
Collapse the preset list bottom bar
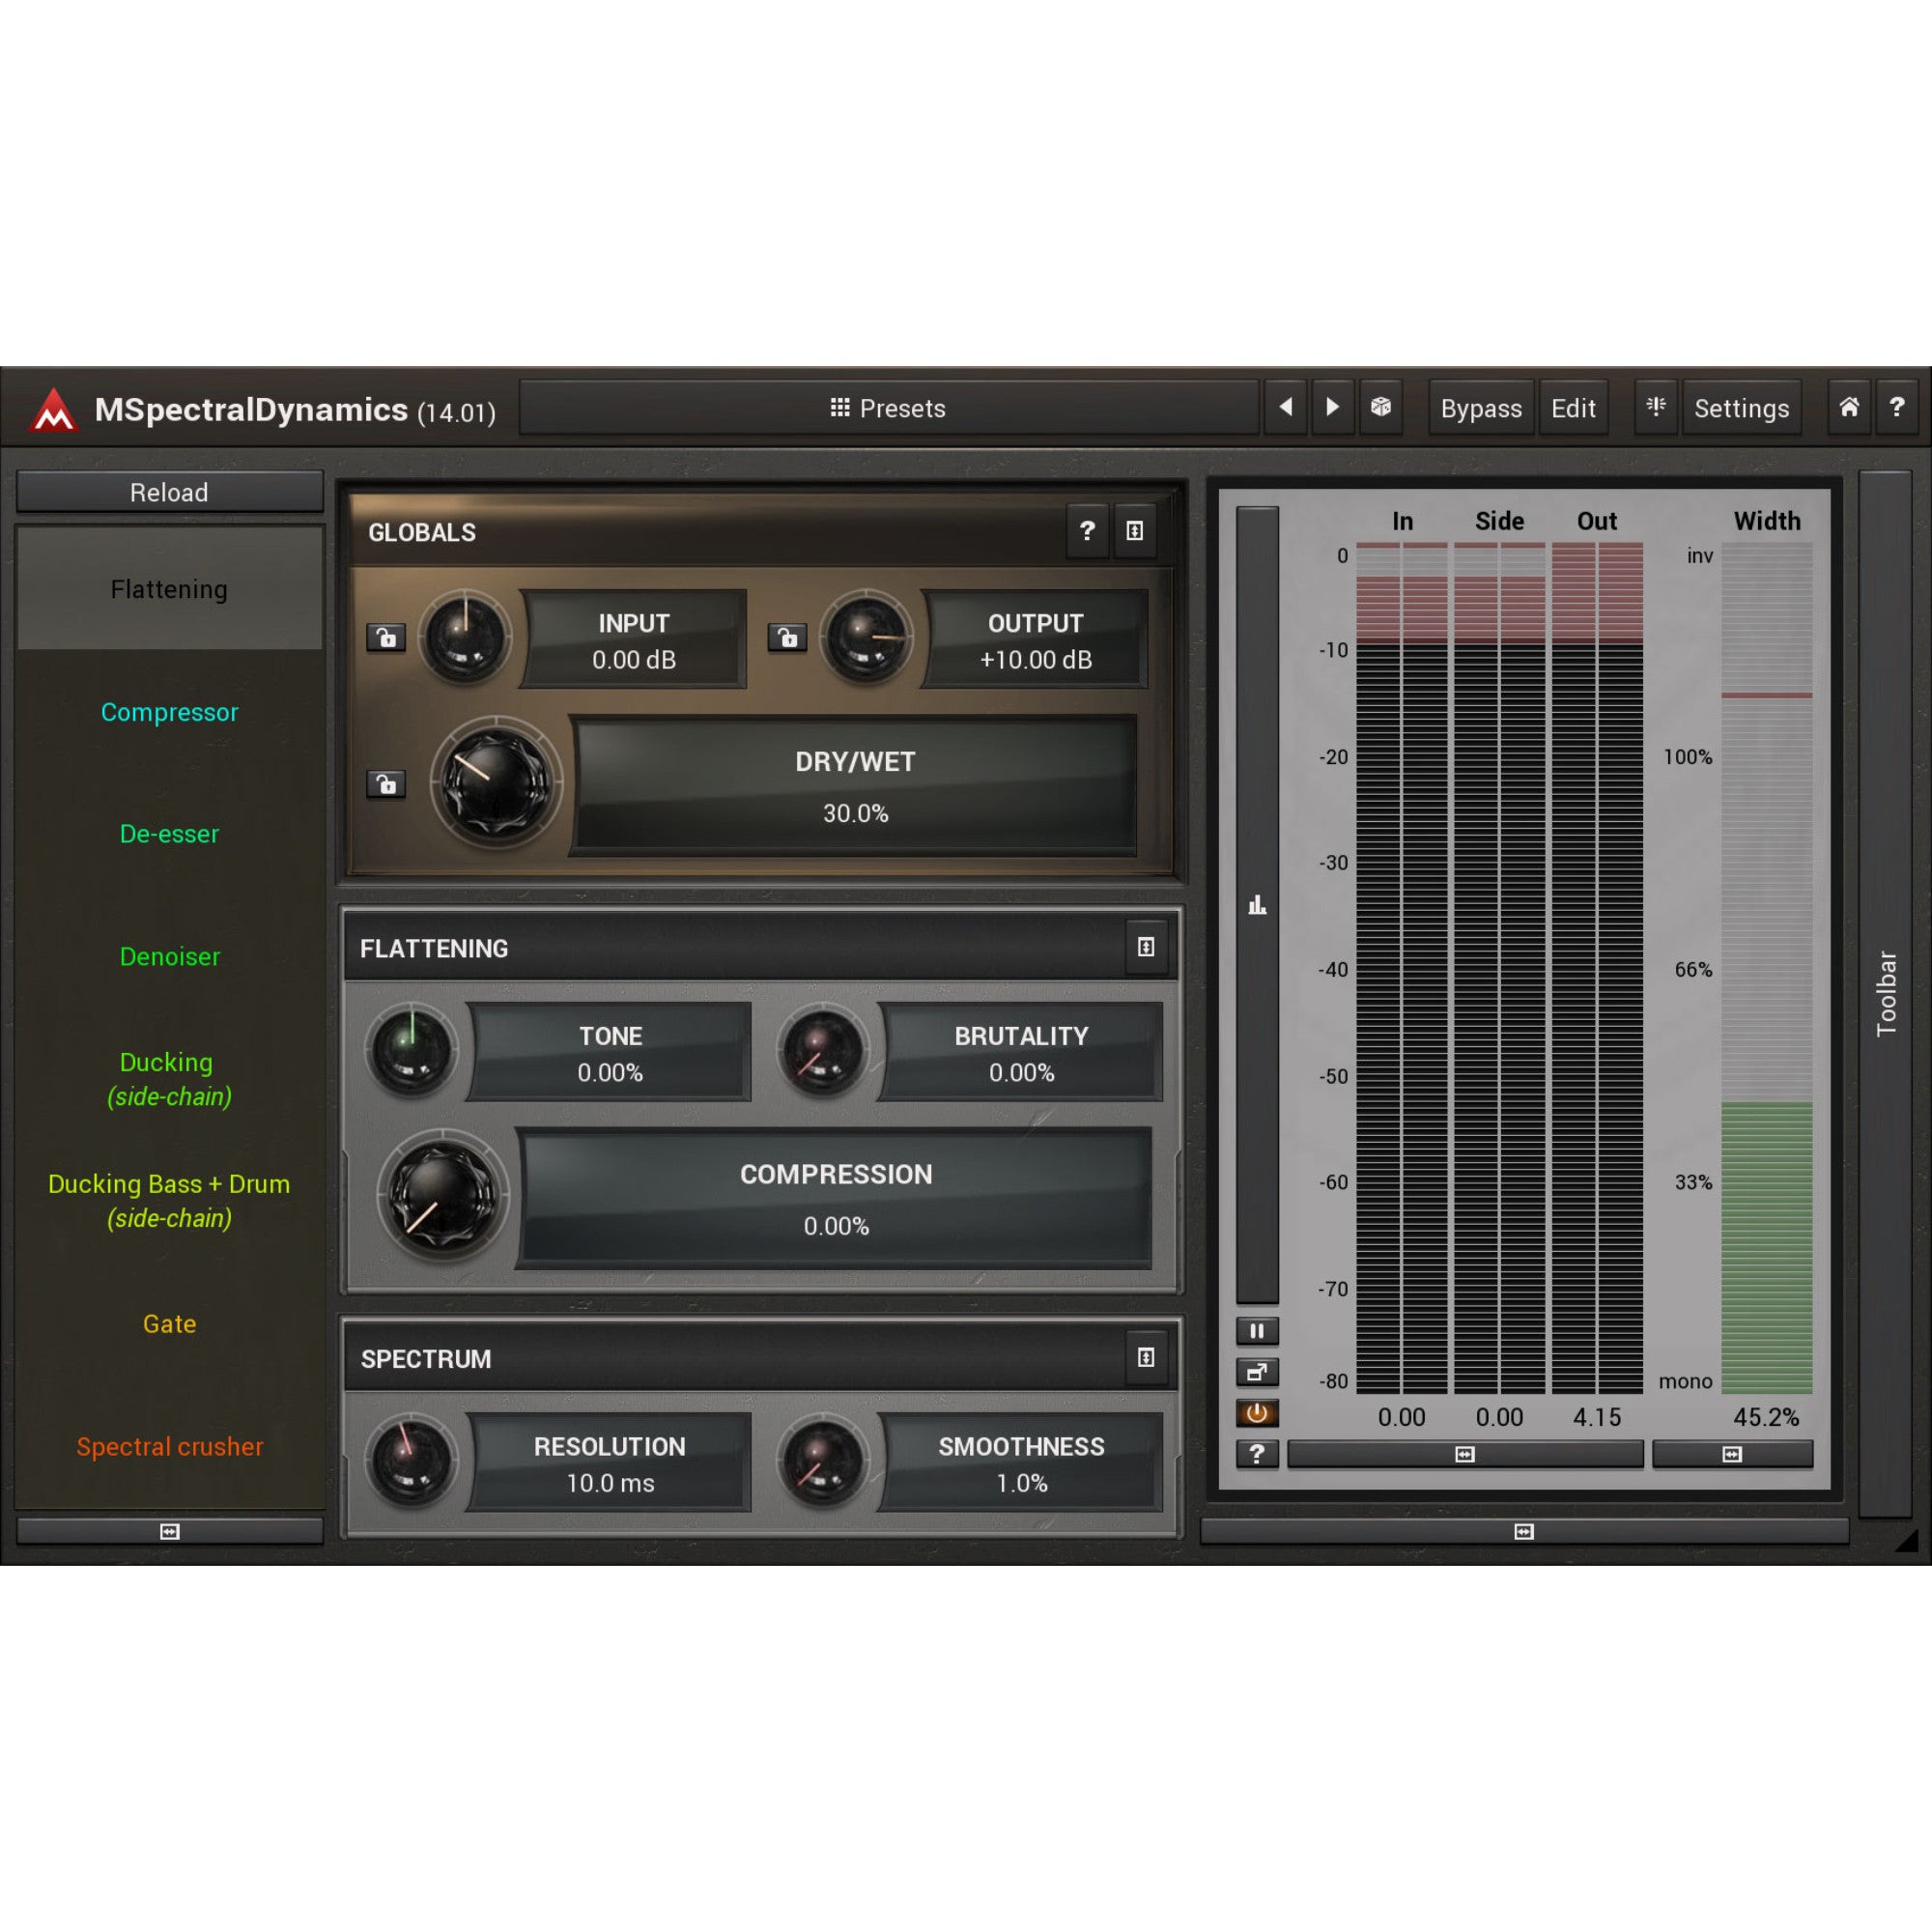[170, 1531]
